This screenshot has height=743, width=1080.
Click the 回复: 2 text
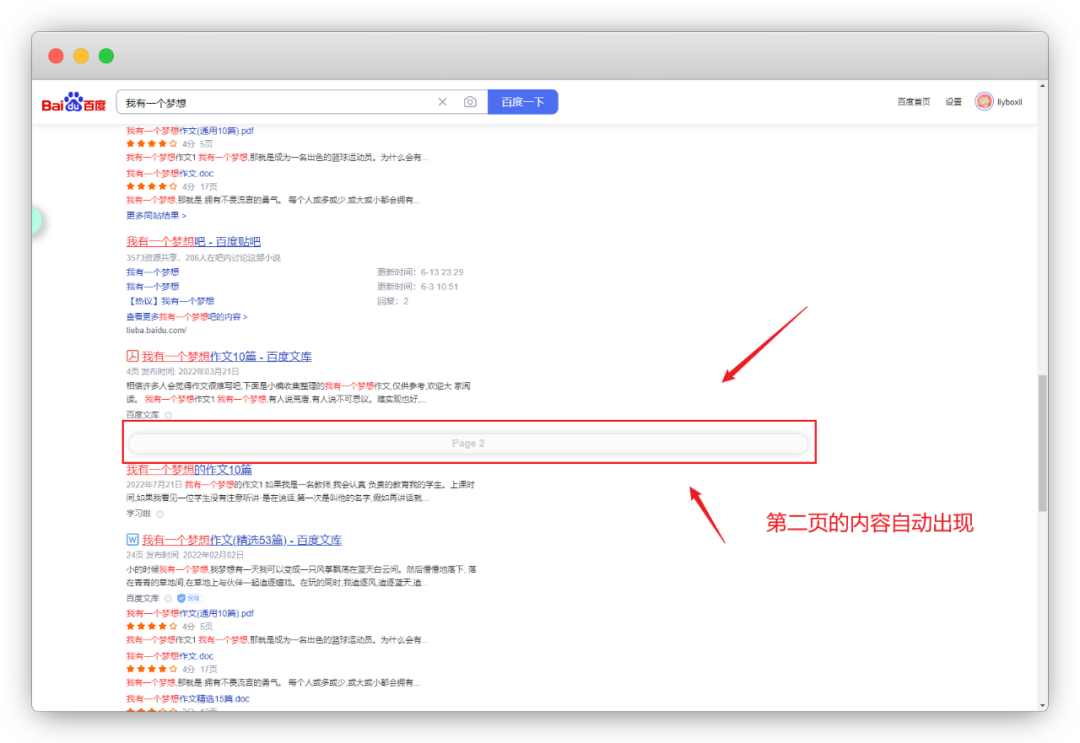tap(393, 301)
